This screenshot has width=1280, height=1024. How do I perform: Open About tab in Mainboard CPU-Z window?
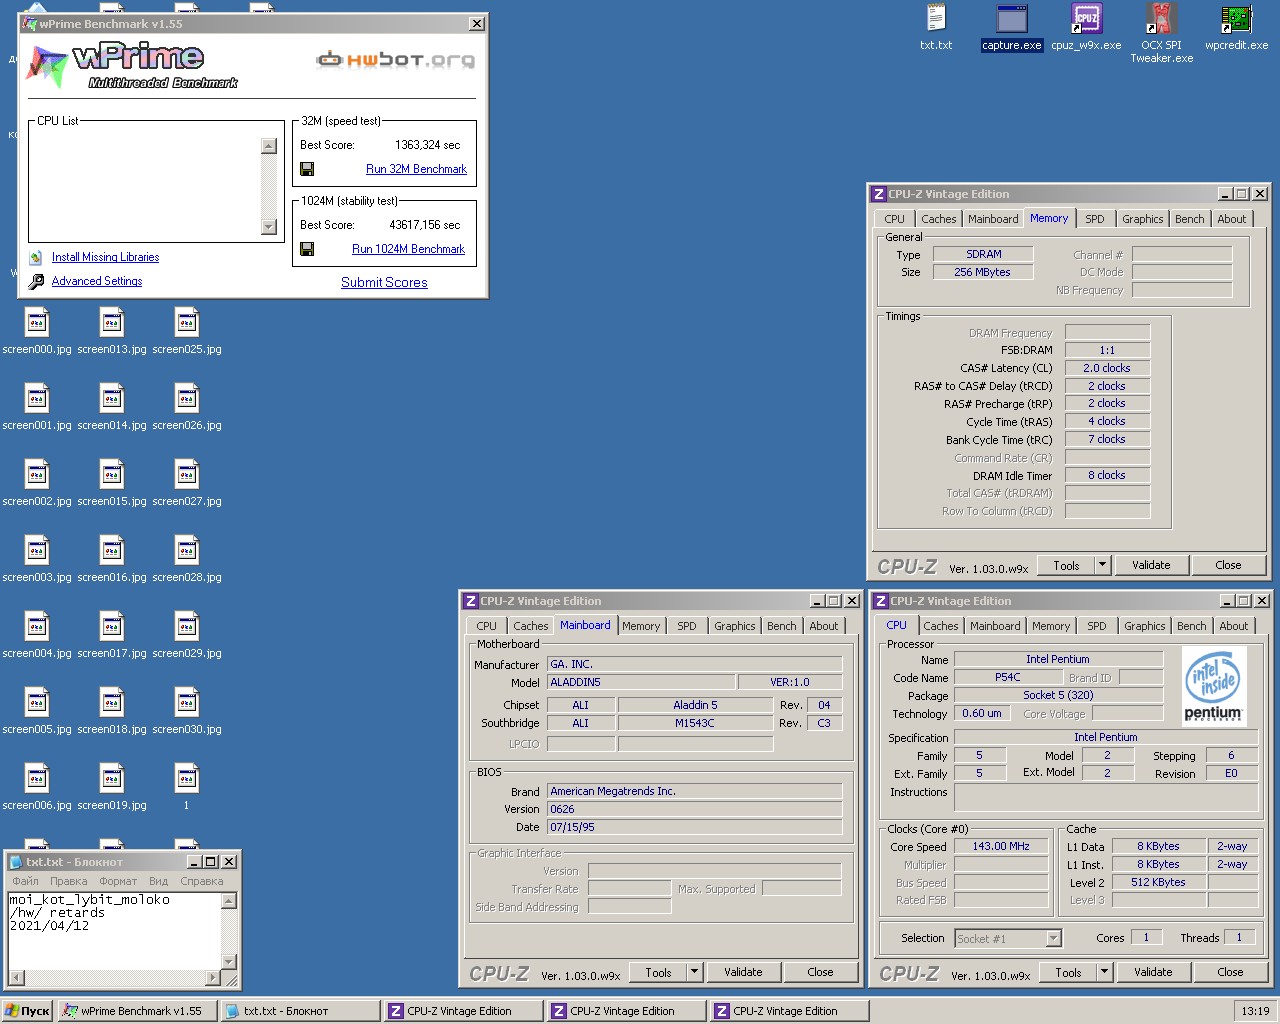tap(824, 626)
